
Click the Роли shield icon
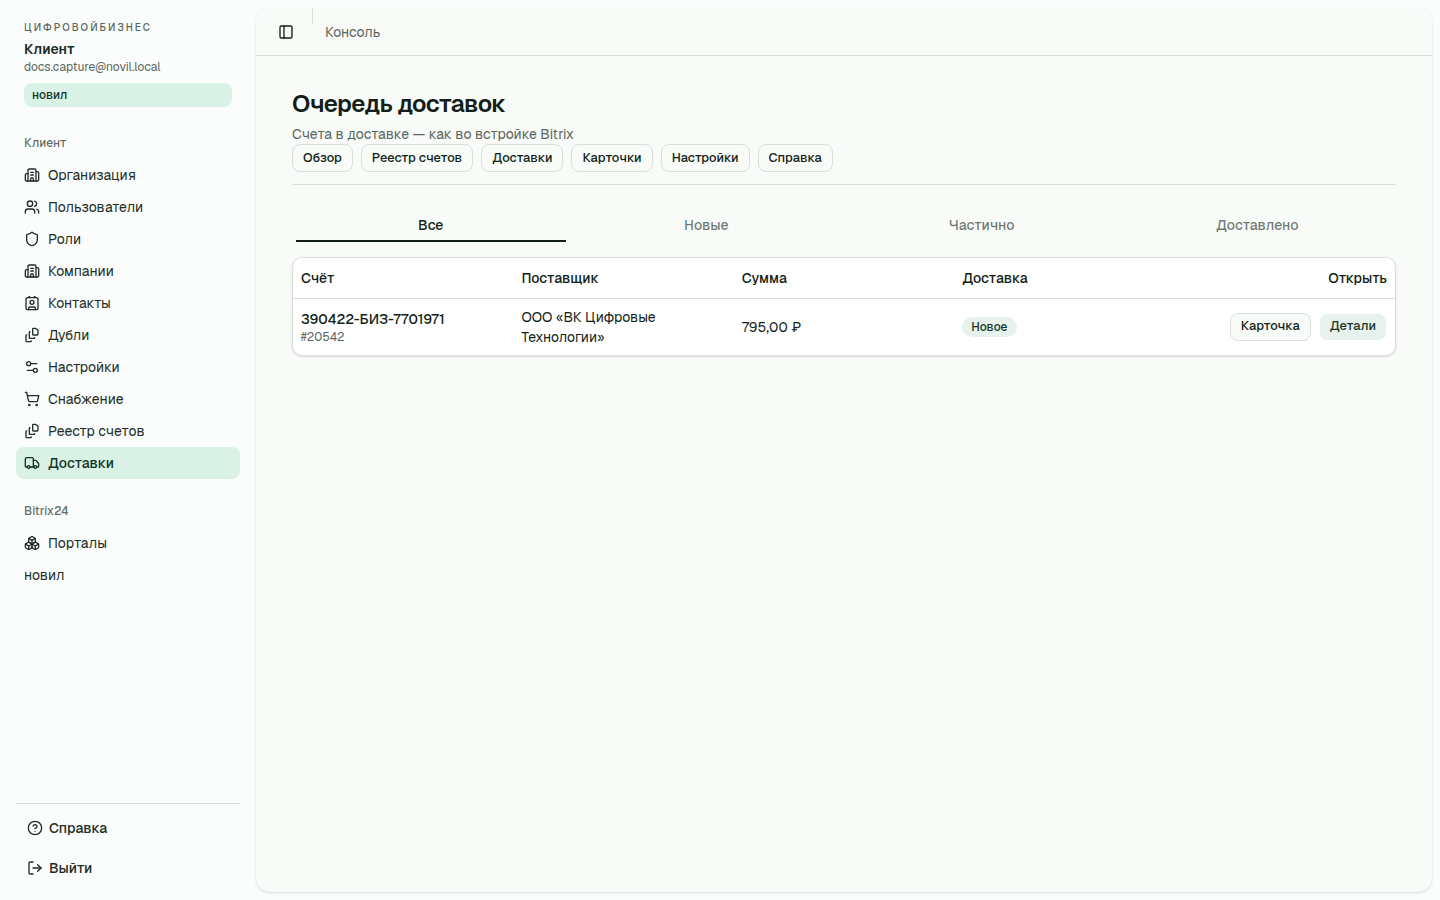coord(32,239)
